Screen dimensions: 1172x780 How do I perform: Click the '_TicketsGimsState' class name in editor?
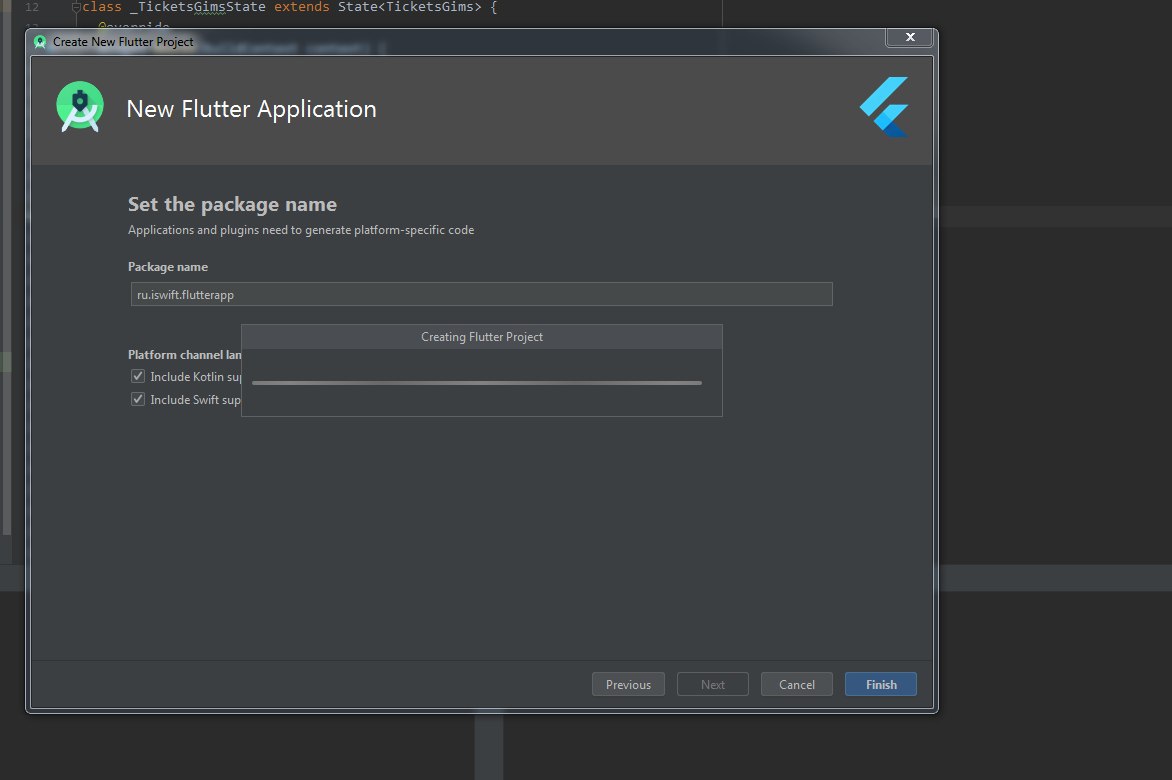pyautogui.click(x=198, y=7)
